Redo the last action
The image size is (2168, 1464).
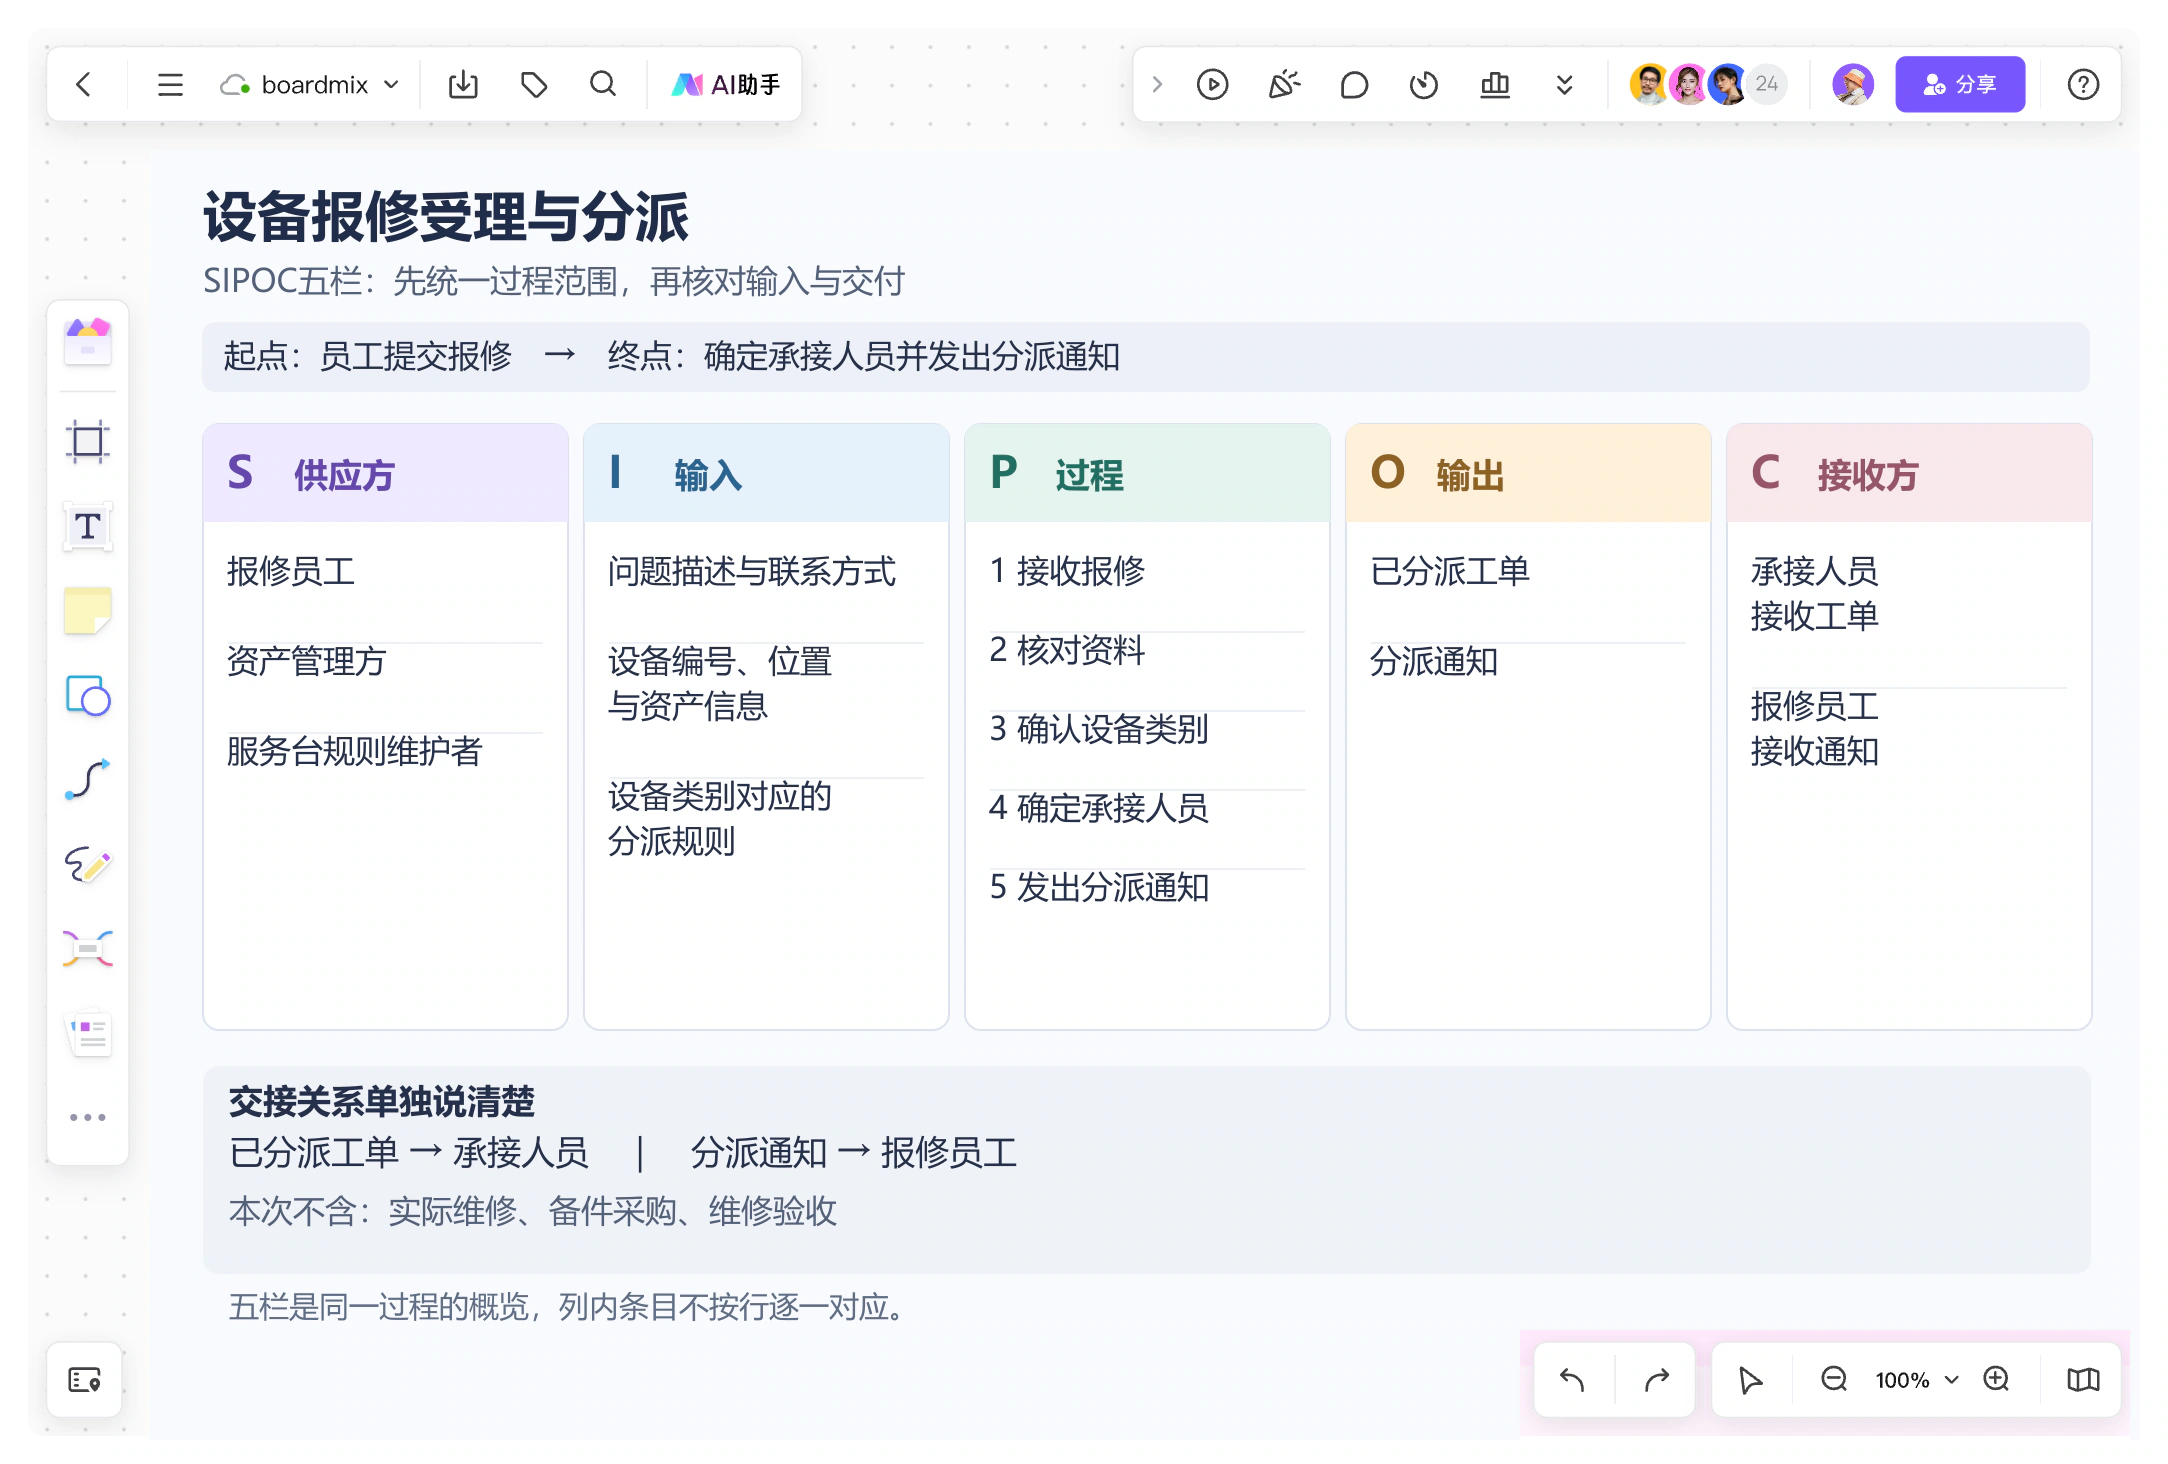tap(1657, 1380)
